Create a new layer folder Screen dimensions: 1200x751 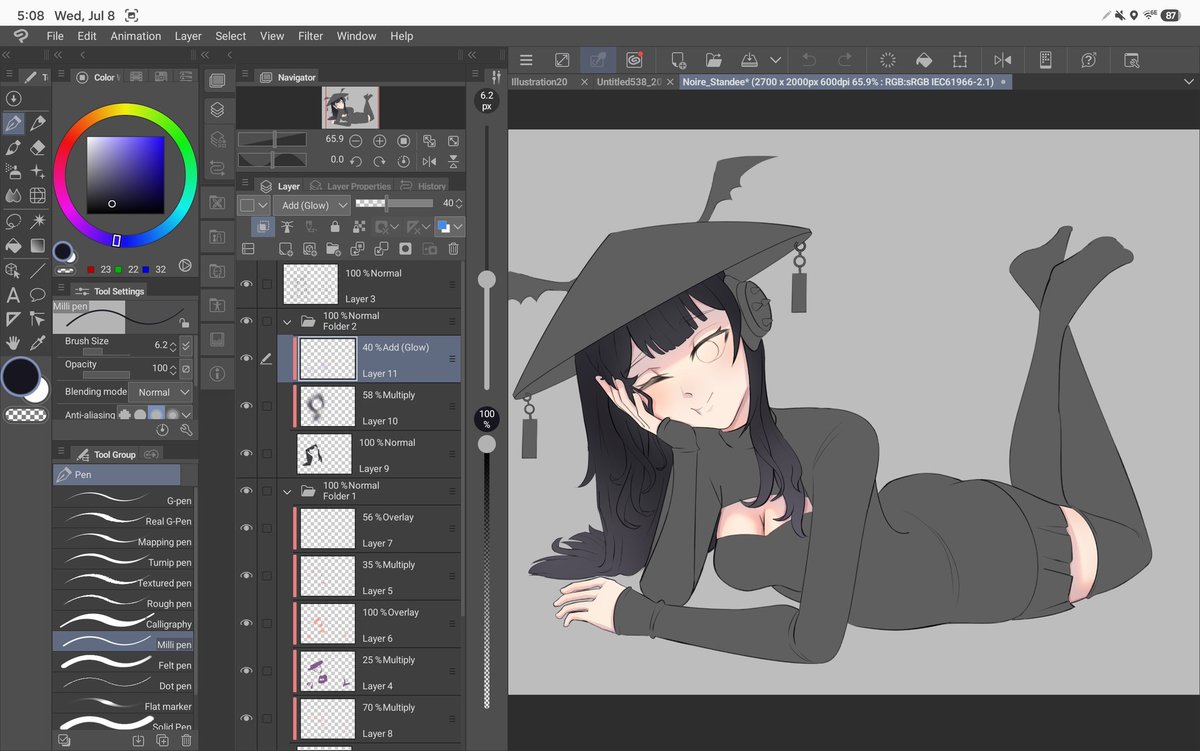333,248
